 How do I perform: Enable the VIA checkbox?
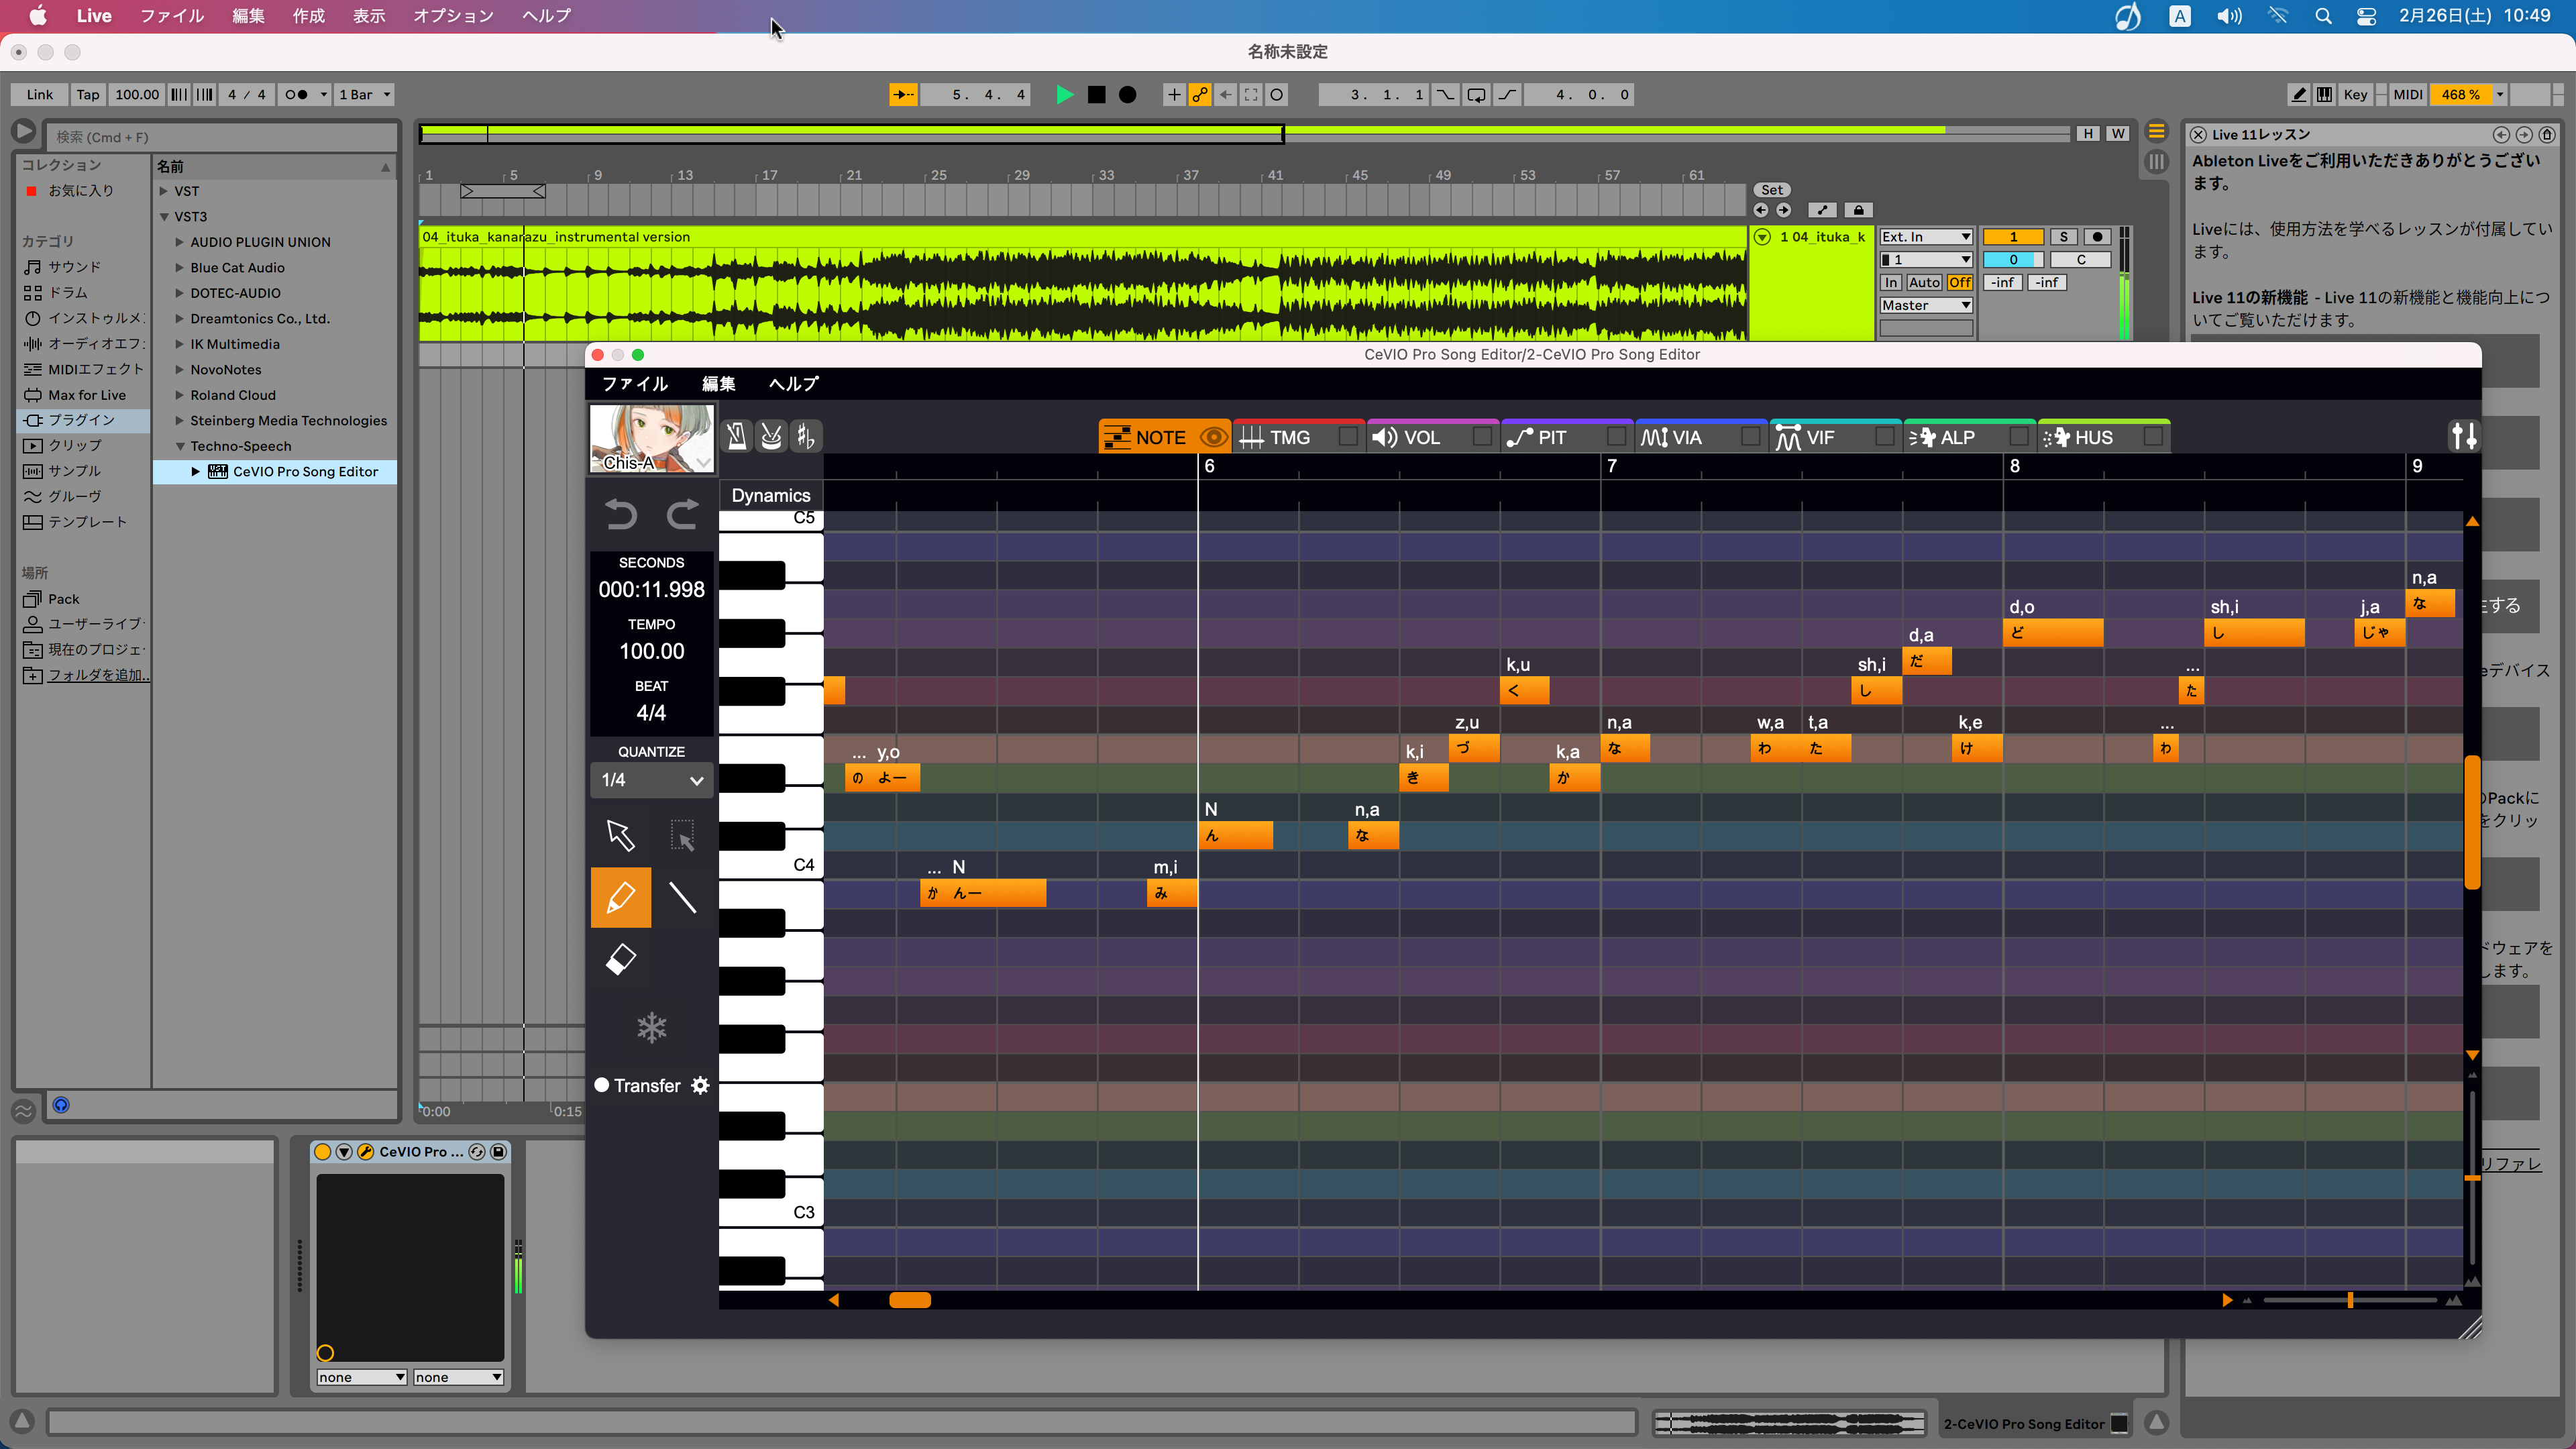(x=1750, y=436)
